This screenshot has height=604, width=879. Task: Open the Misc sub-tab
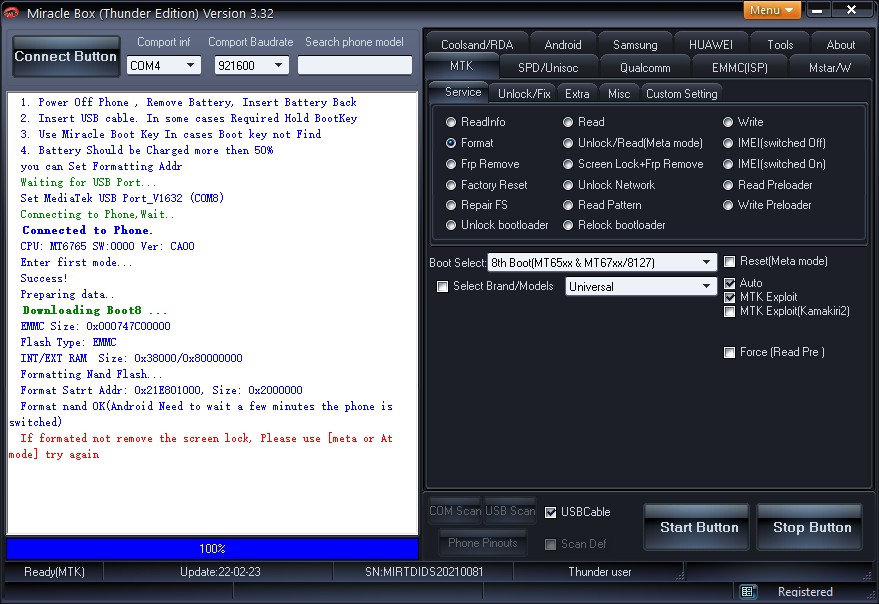[619, 94]
